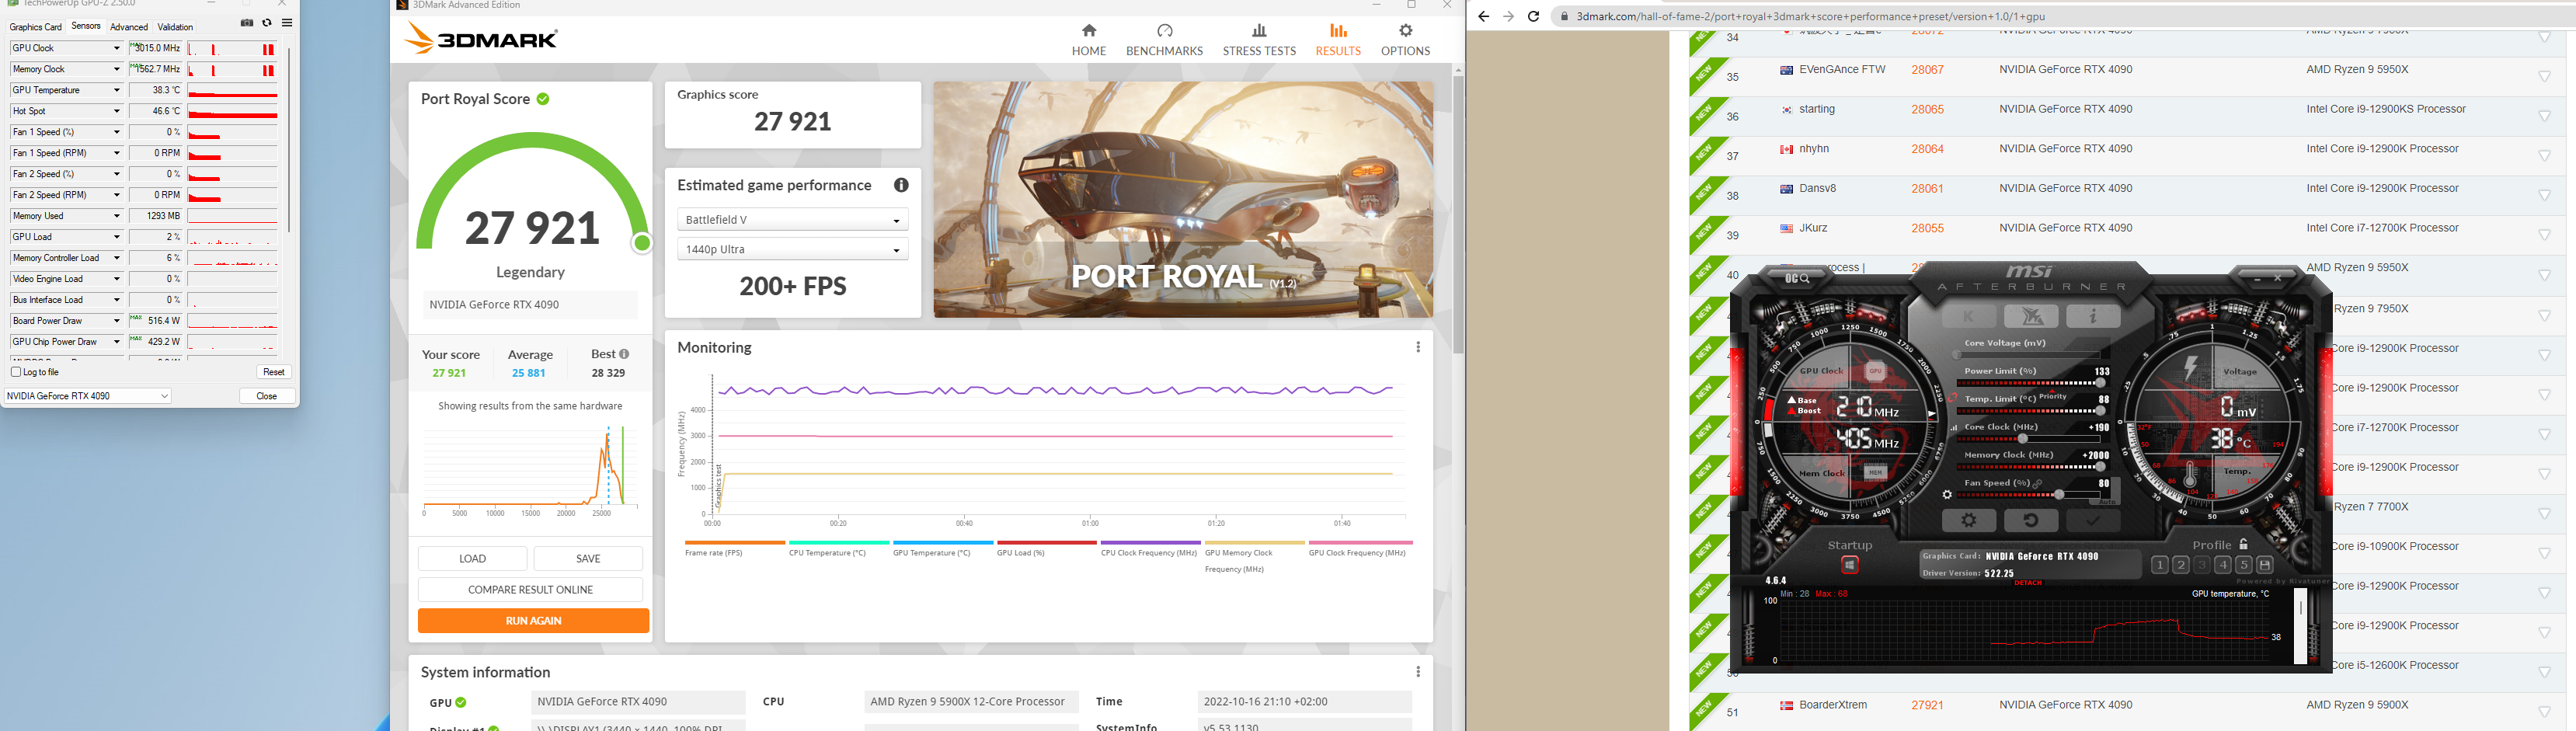Click the Afterburner info button
Screen dimensions: 2576x731
click(x=2093, y=317)
